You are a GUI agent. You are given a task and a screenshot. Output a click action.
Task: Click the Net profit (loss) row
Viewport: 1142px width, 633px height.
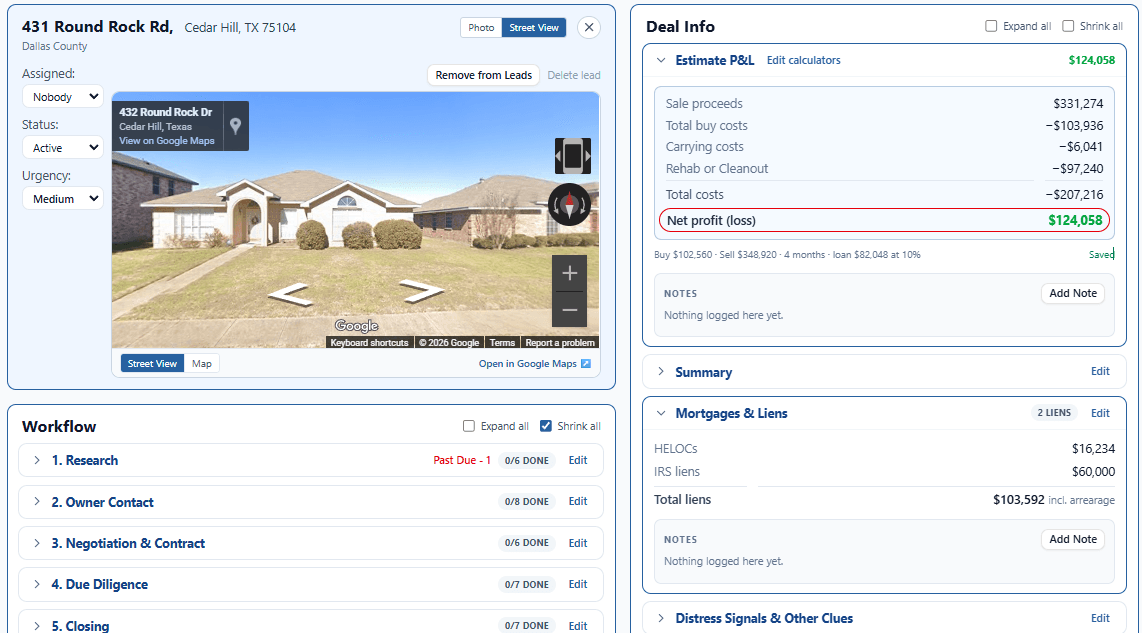[x=884, y=220]
